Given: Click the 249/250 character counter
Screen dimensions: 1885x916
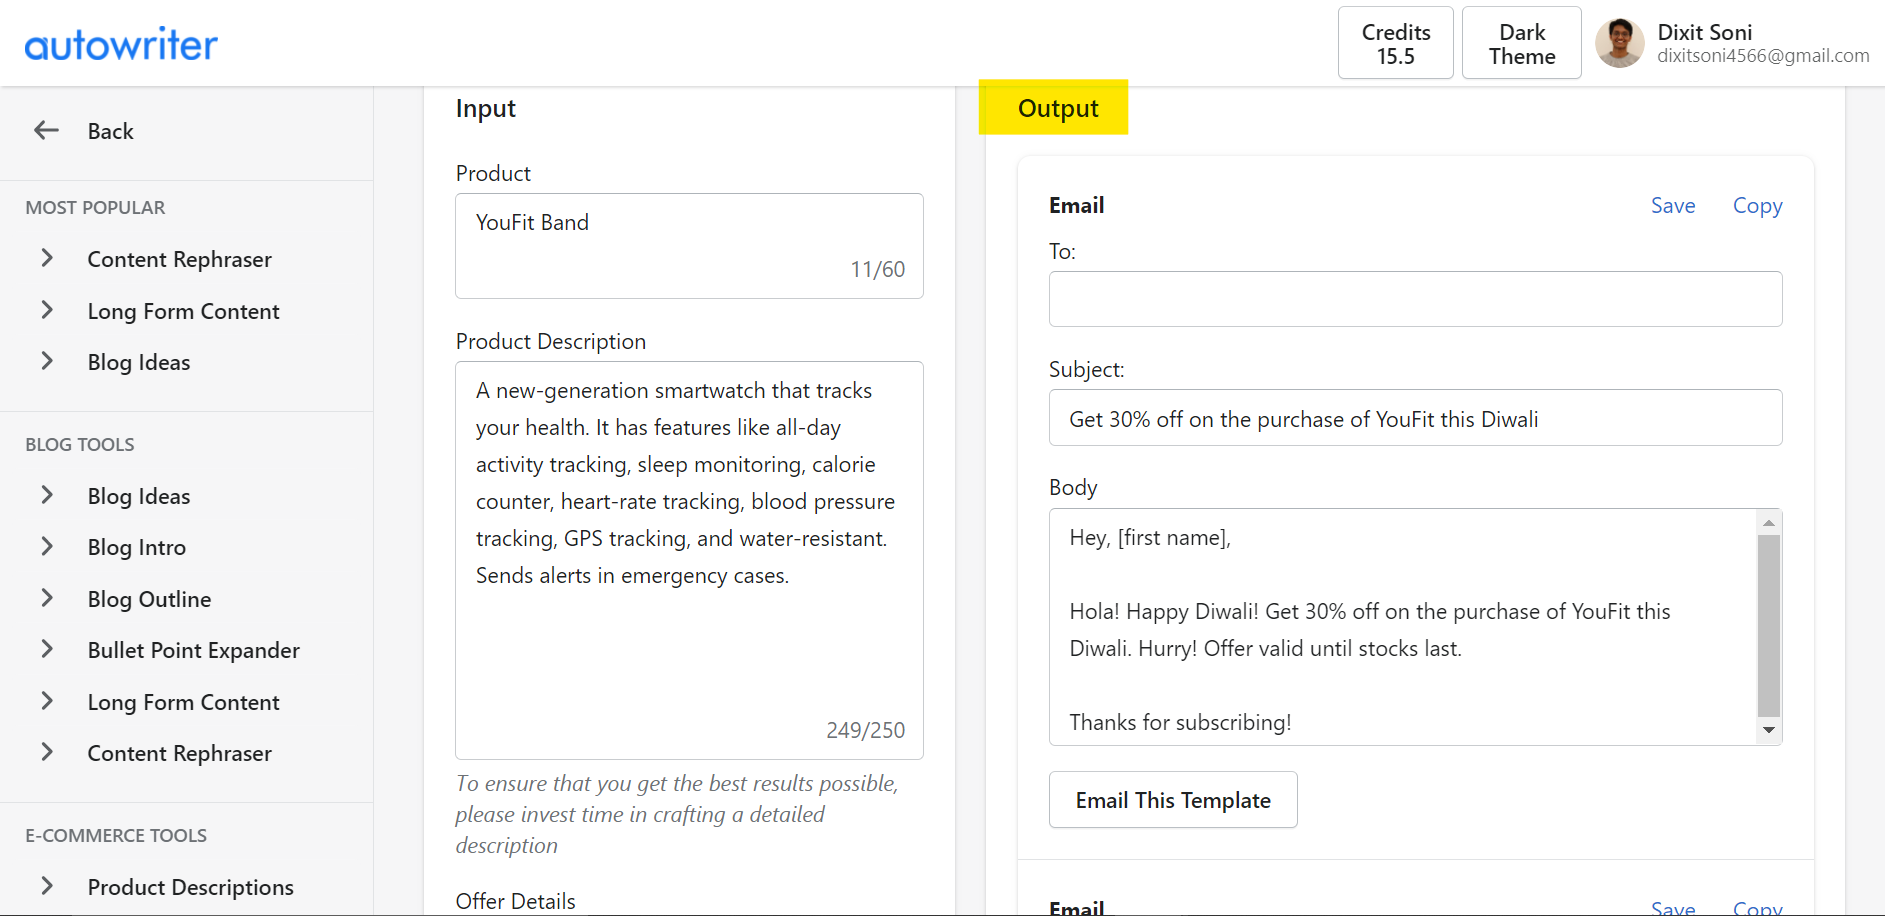Looking at the screenshot, I should (x=866, y=730).
